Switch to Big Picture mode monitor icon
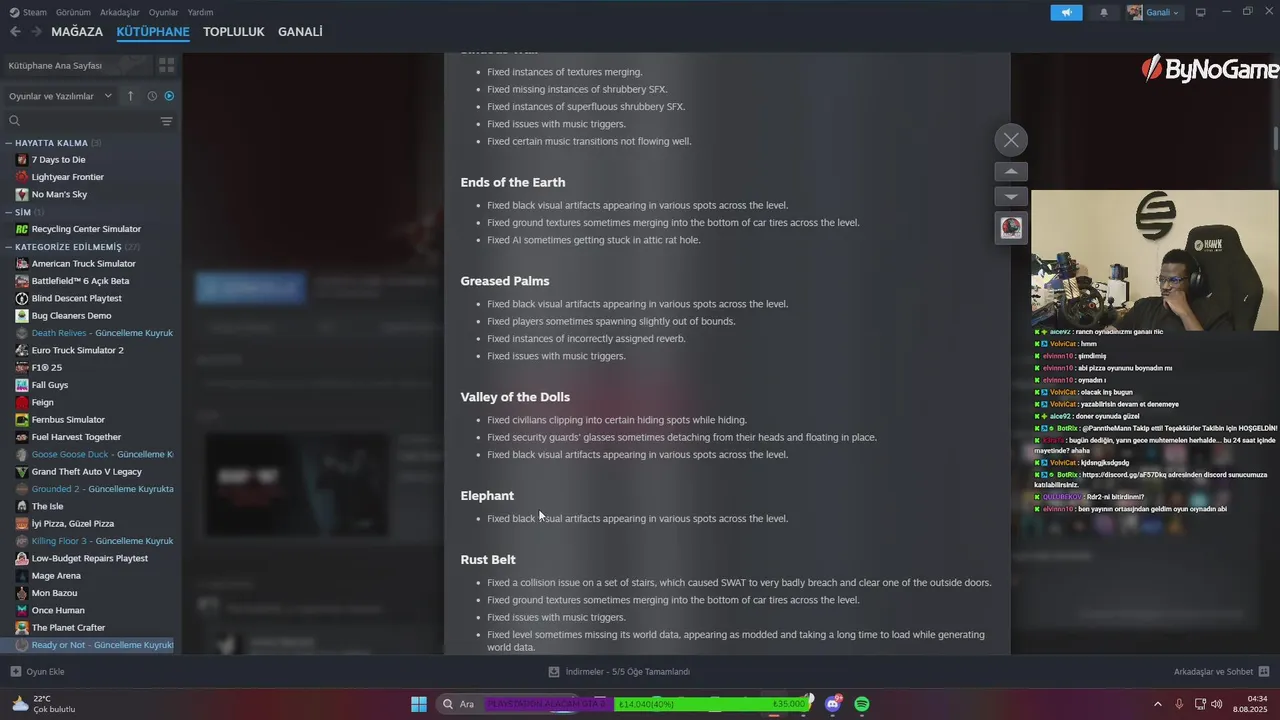 coord(1201,12)
